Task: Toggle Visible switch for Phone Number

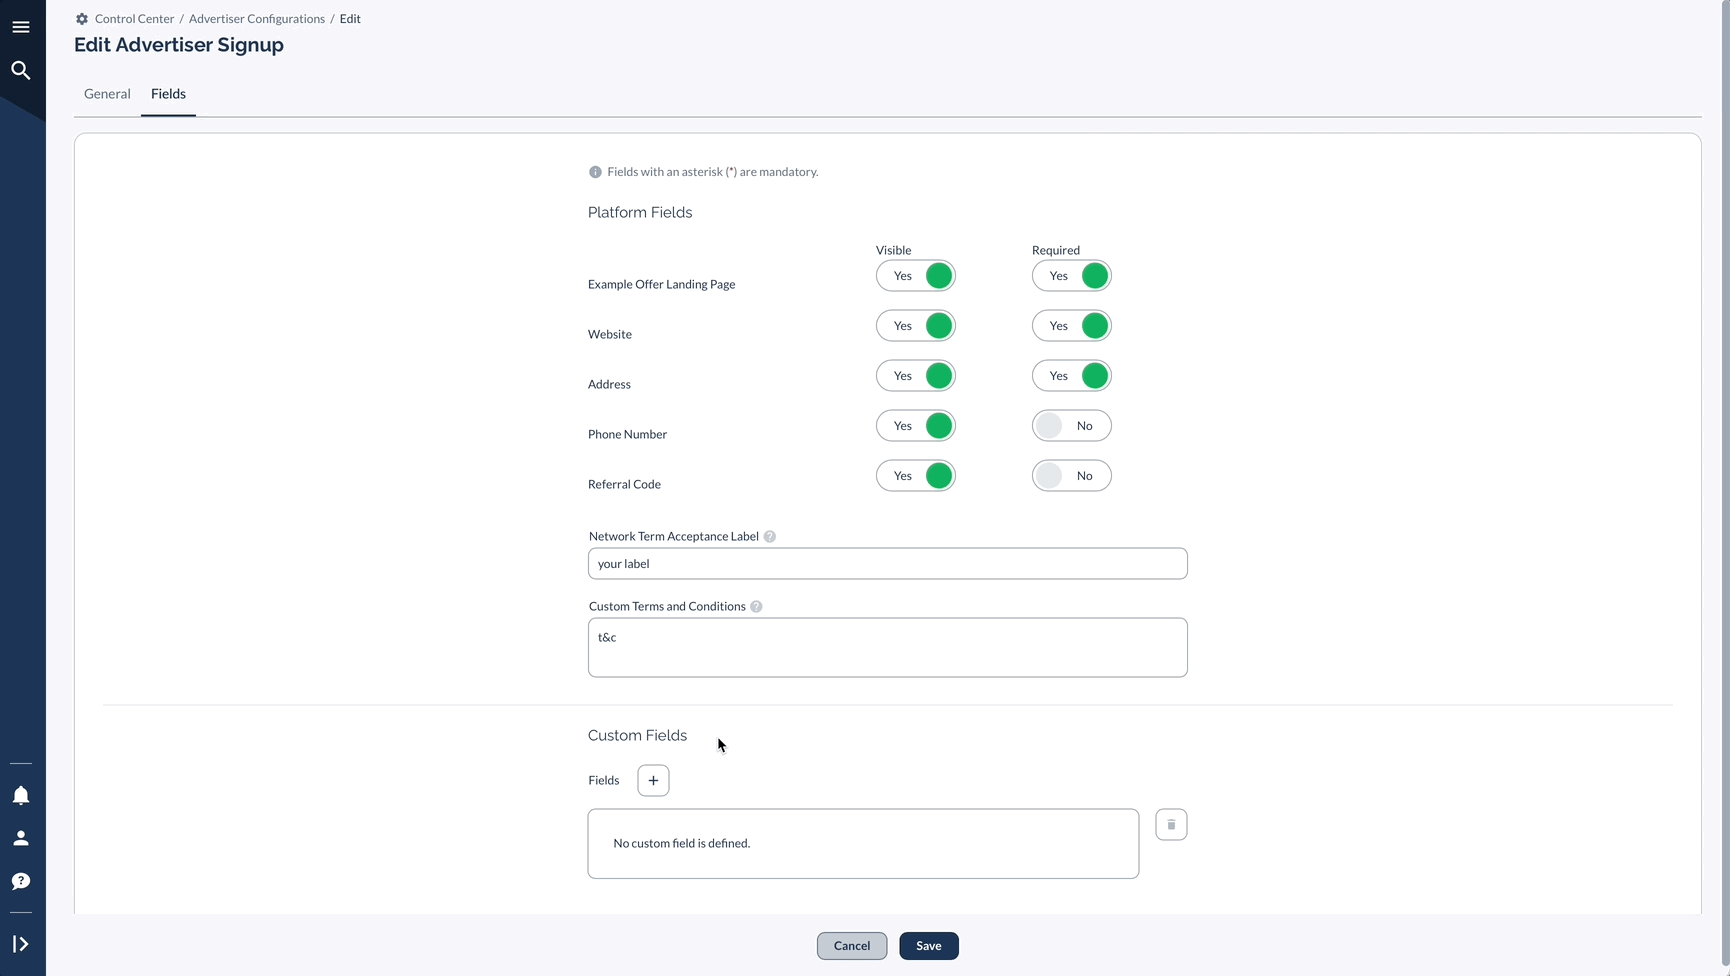Action: pyautogui.click(x=916, y=426)
